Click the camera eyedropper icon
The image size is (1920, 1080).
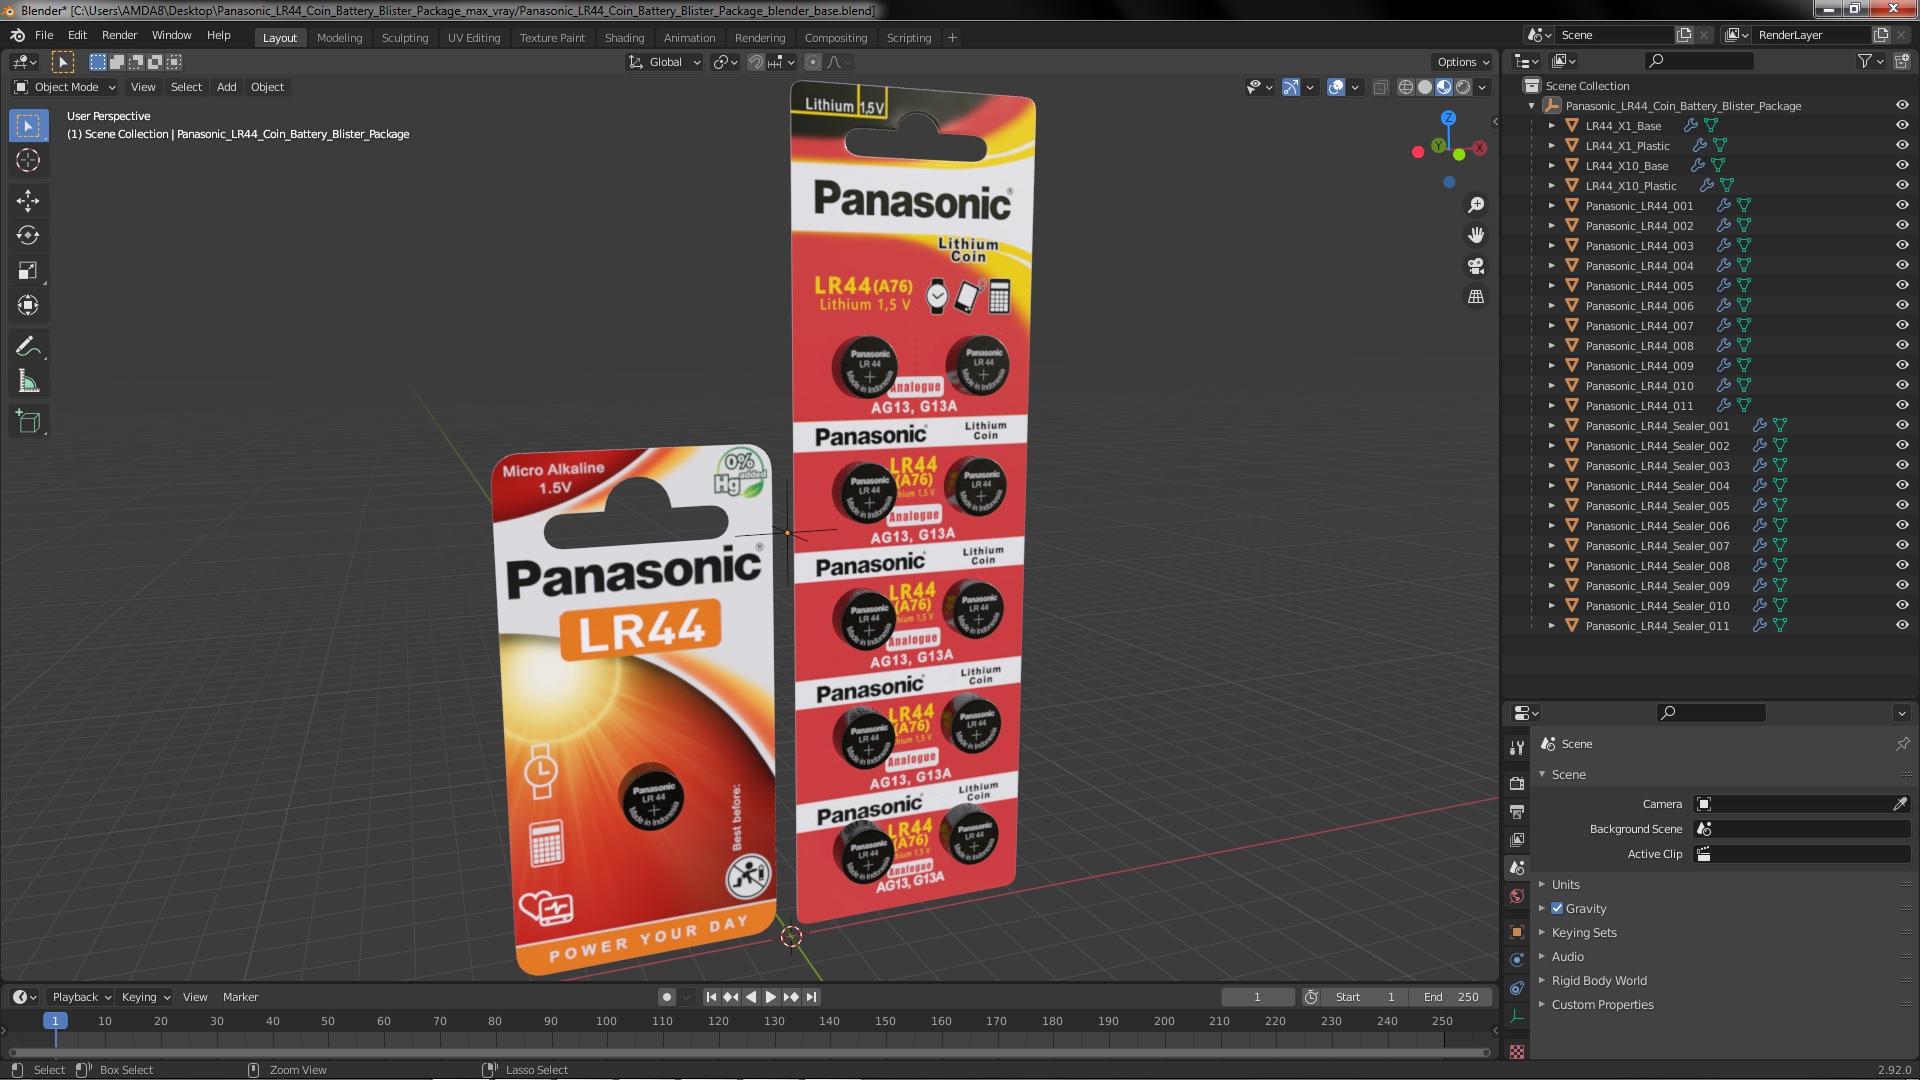[x=1900, y=804]
